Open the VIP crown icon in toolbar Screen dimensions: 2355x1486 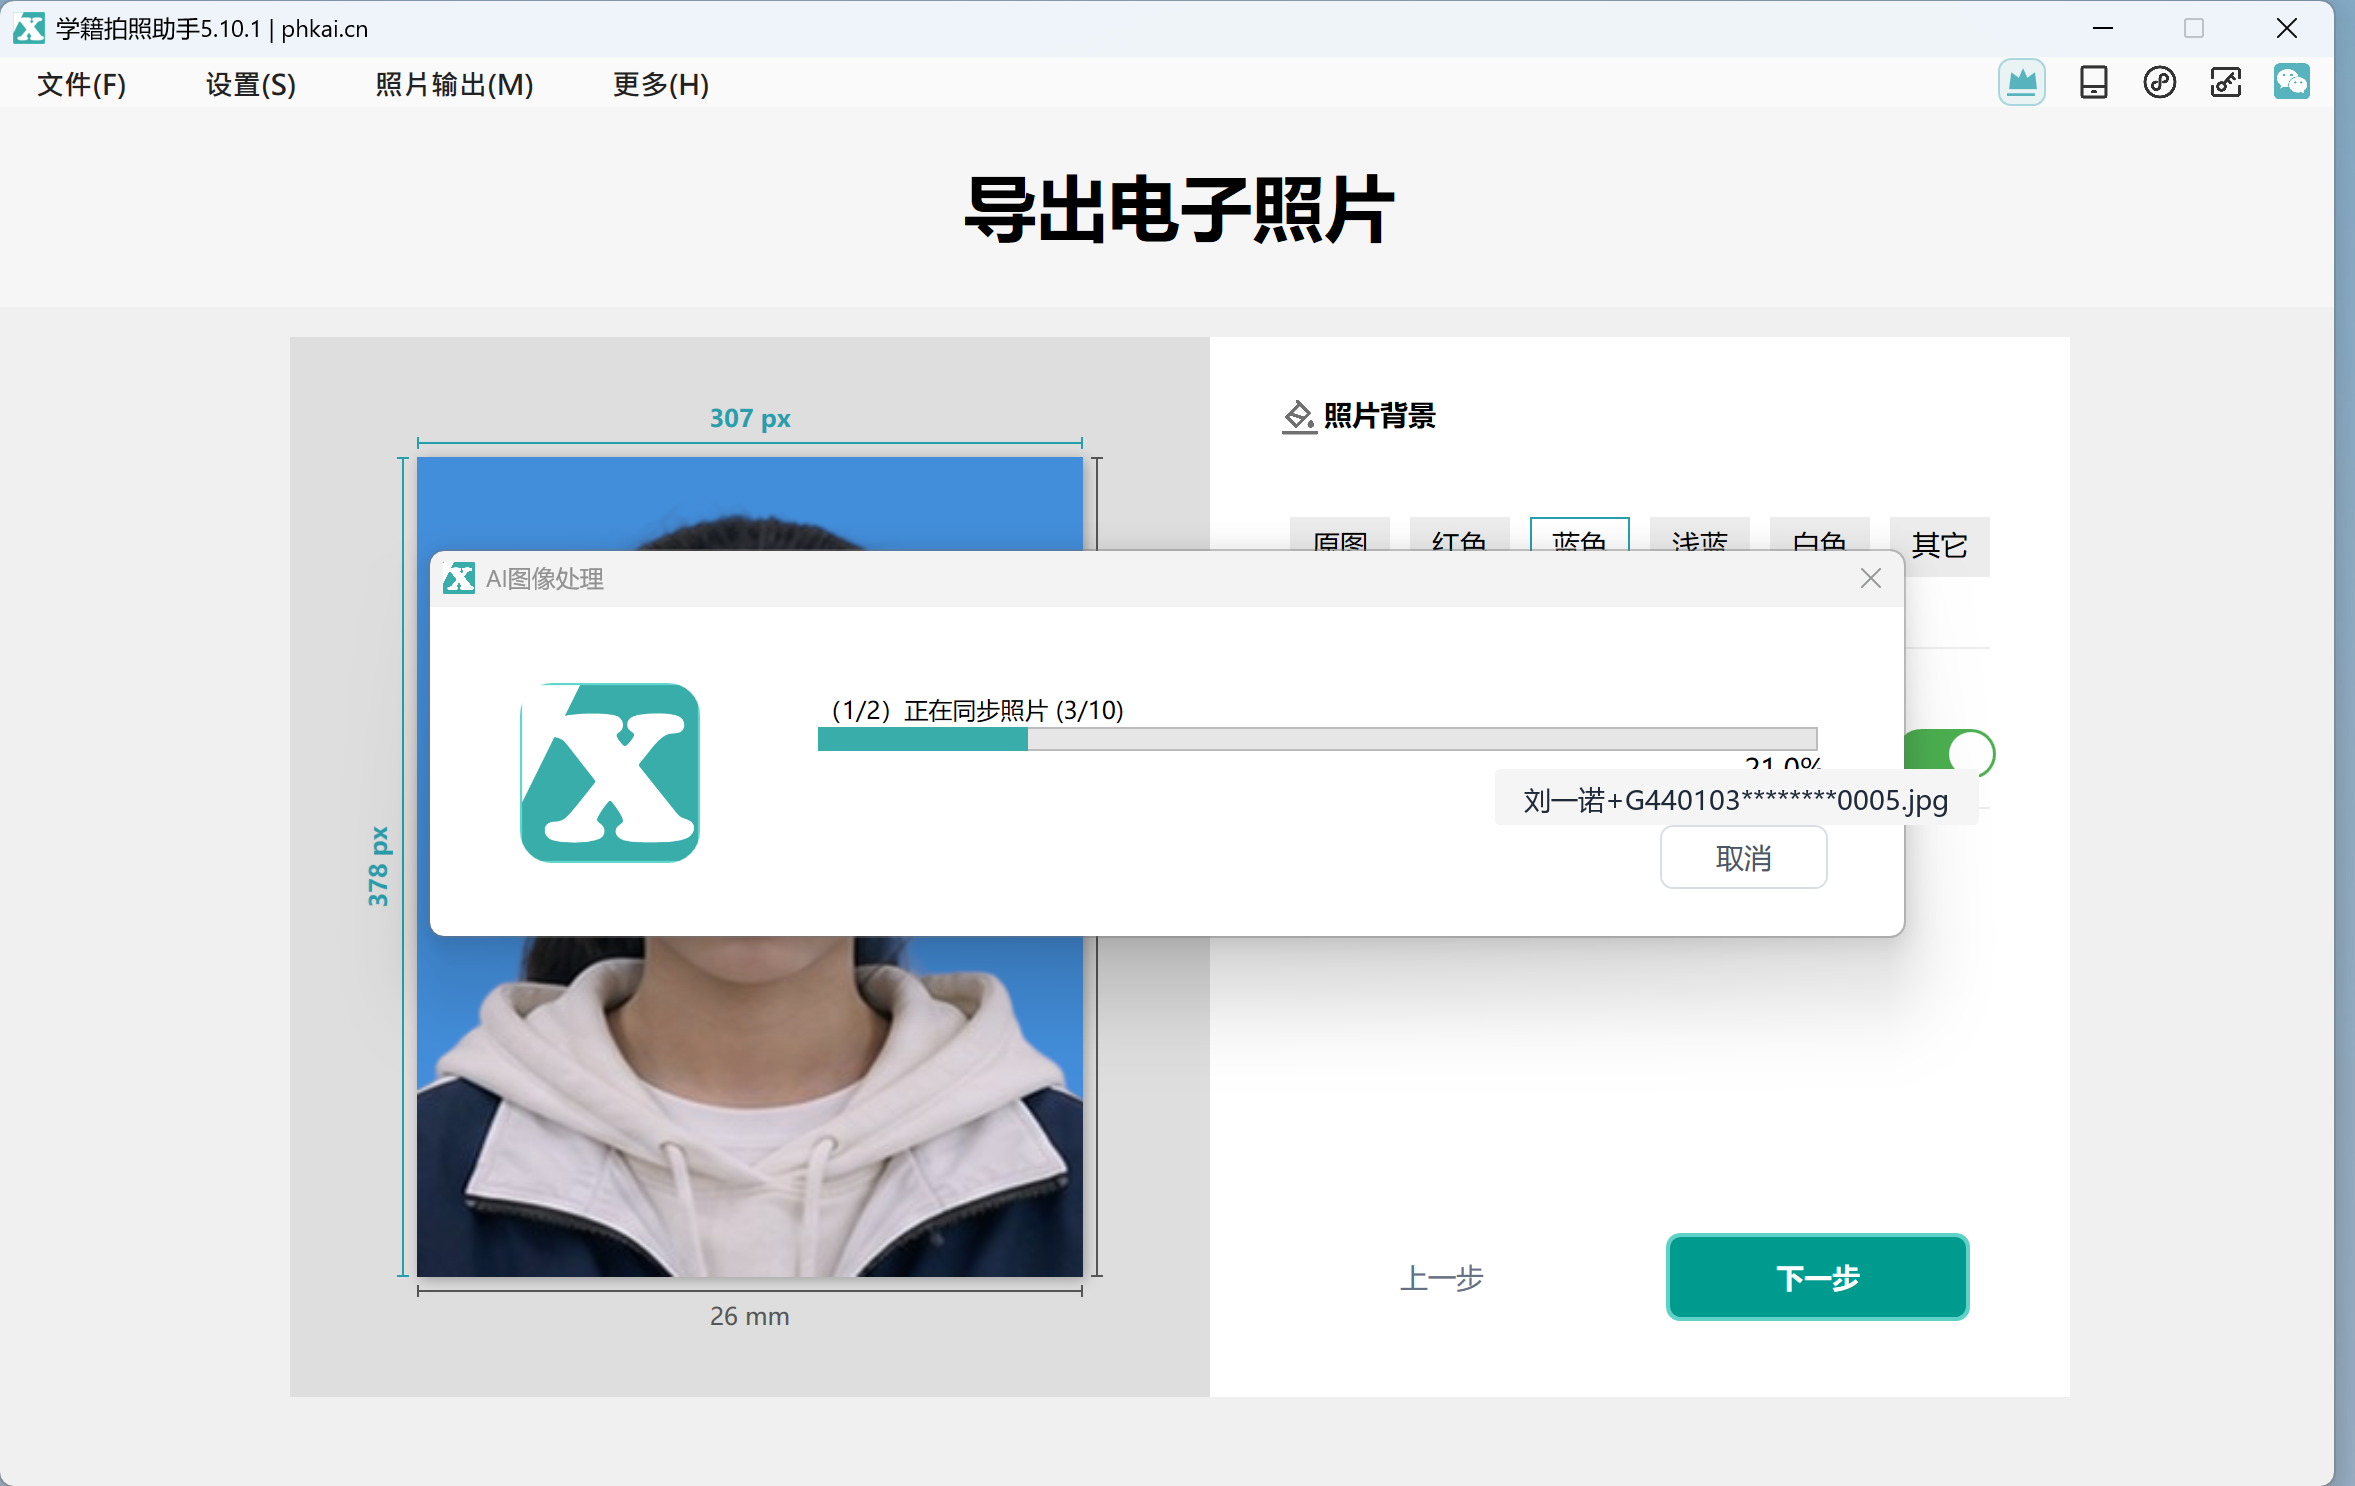2021,82
